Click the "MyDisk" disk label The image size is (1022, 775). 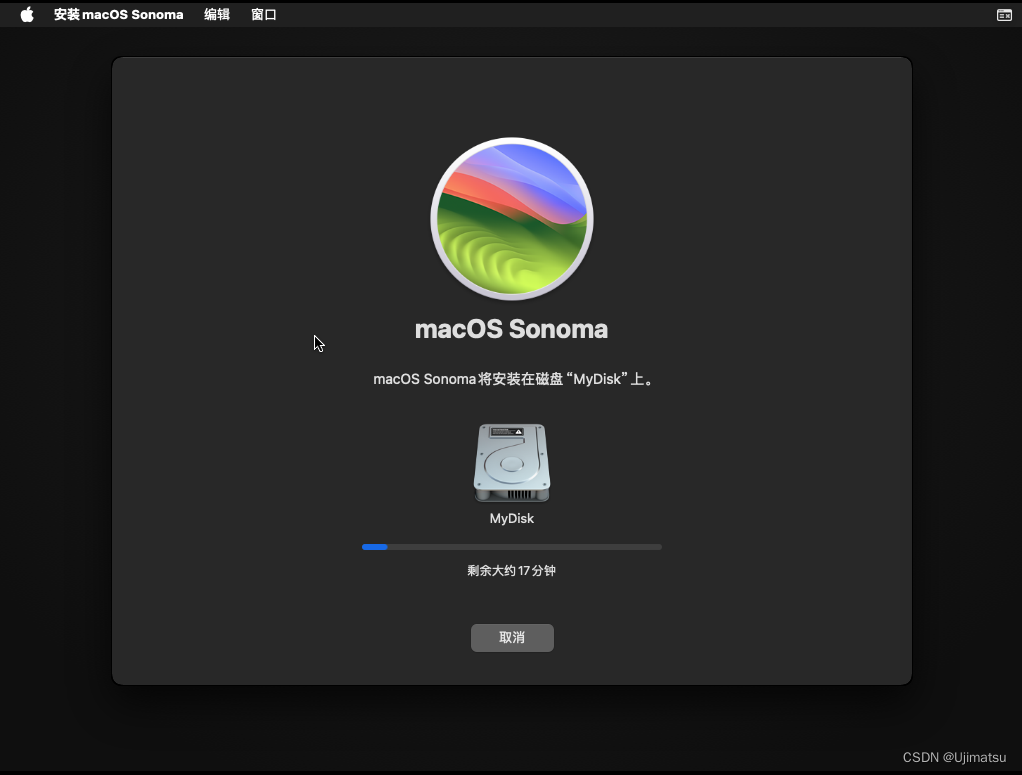click(512, 518)
